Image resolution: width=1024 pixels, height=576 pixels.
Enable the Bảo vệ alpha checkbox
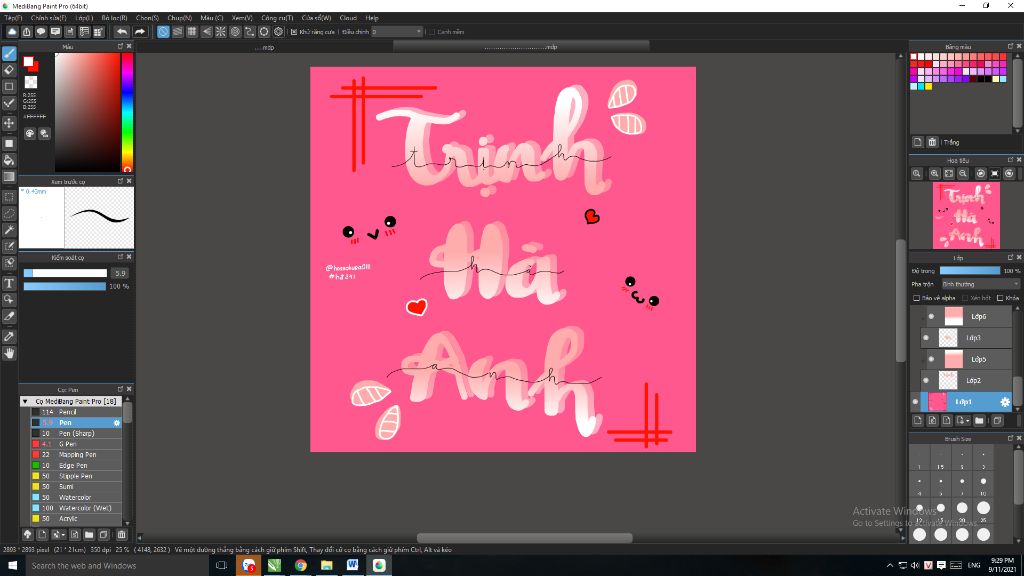pos(916,298)
